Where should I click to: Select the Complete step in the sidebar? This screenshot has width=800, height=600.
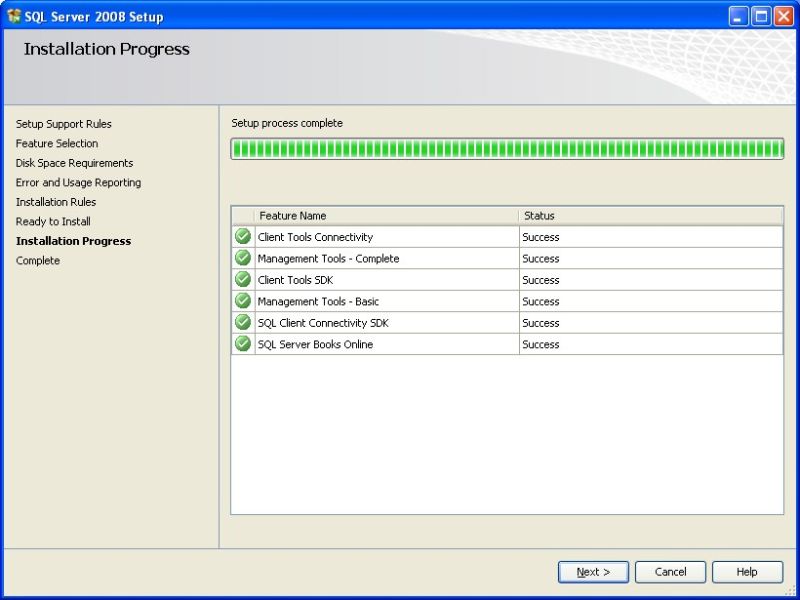tap(37, 260)
